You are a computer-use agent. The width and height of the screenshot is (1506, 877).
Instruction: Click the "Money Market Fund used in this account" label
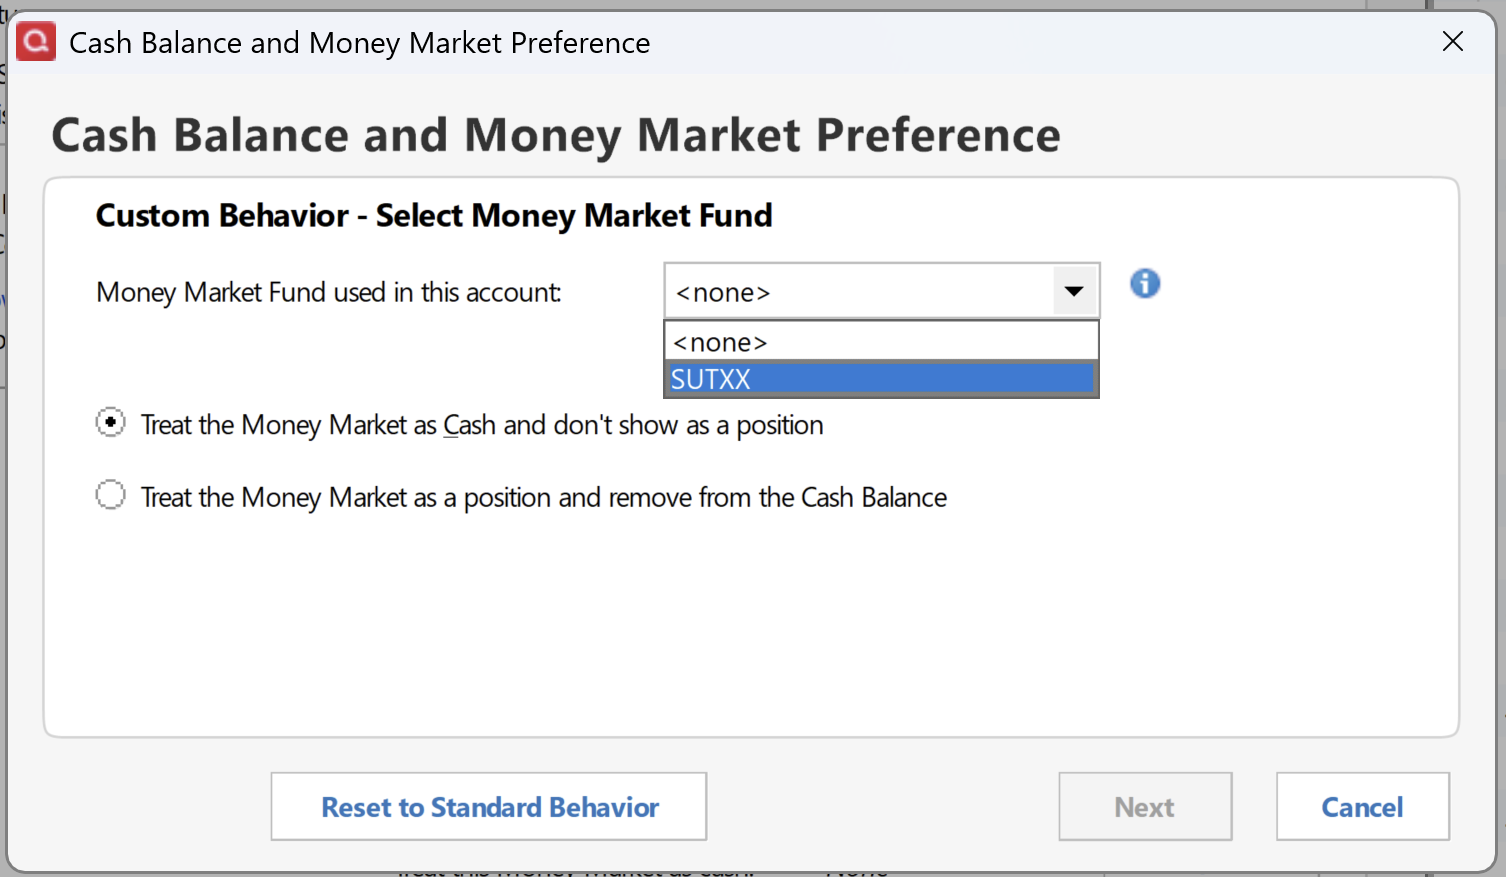click(329, 293)
